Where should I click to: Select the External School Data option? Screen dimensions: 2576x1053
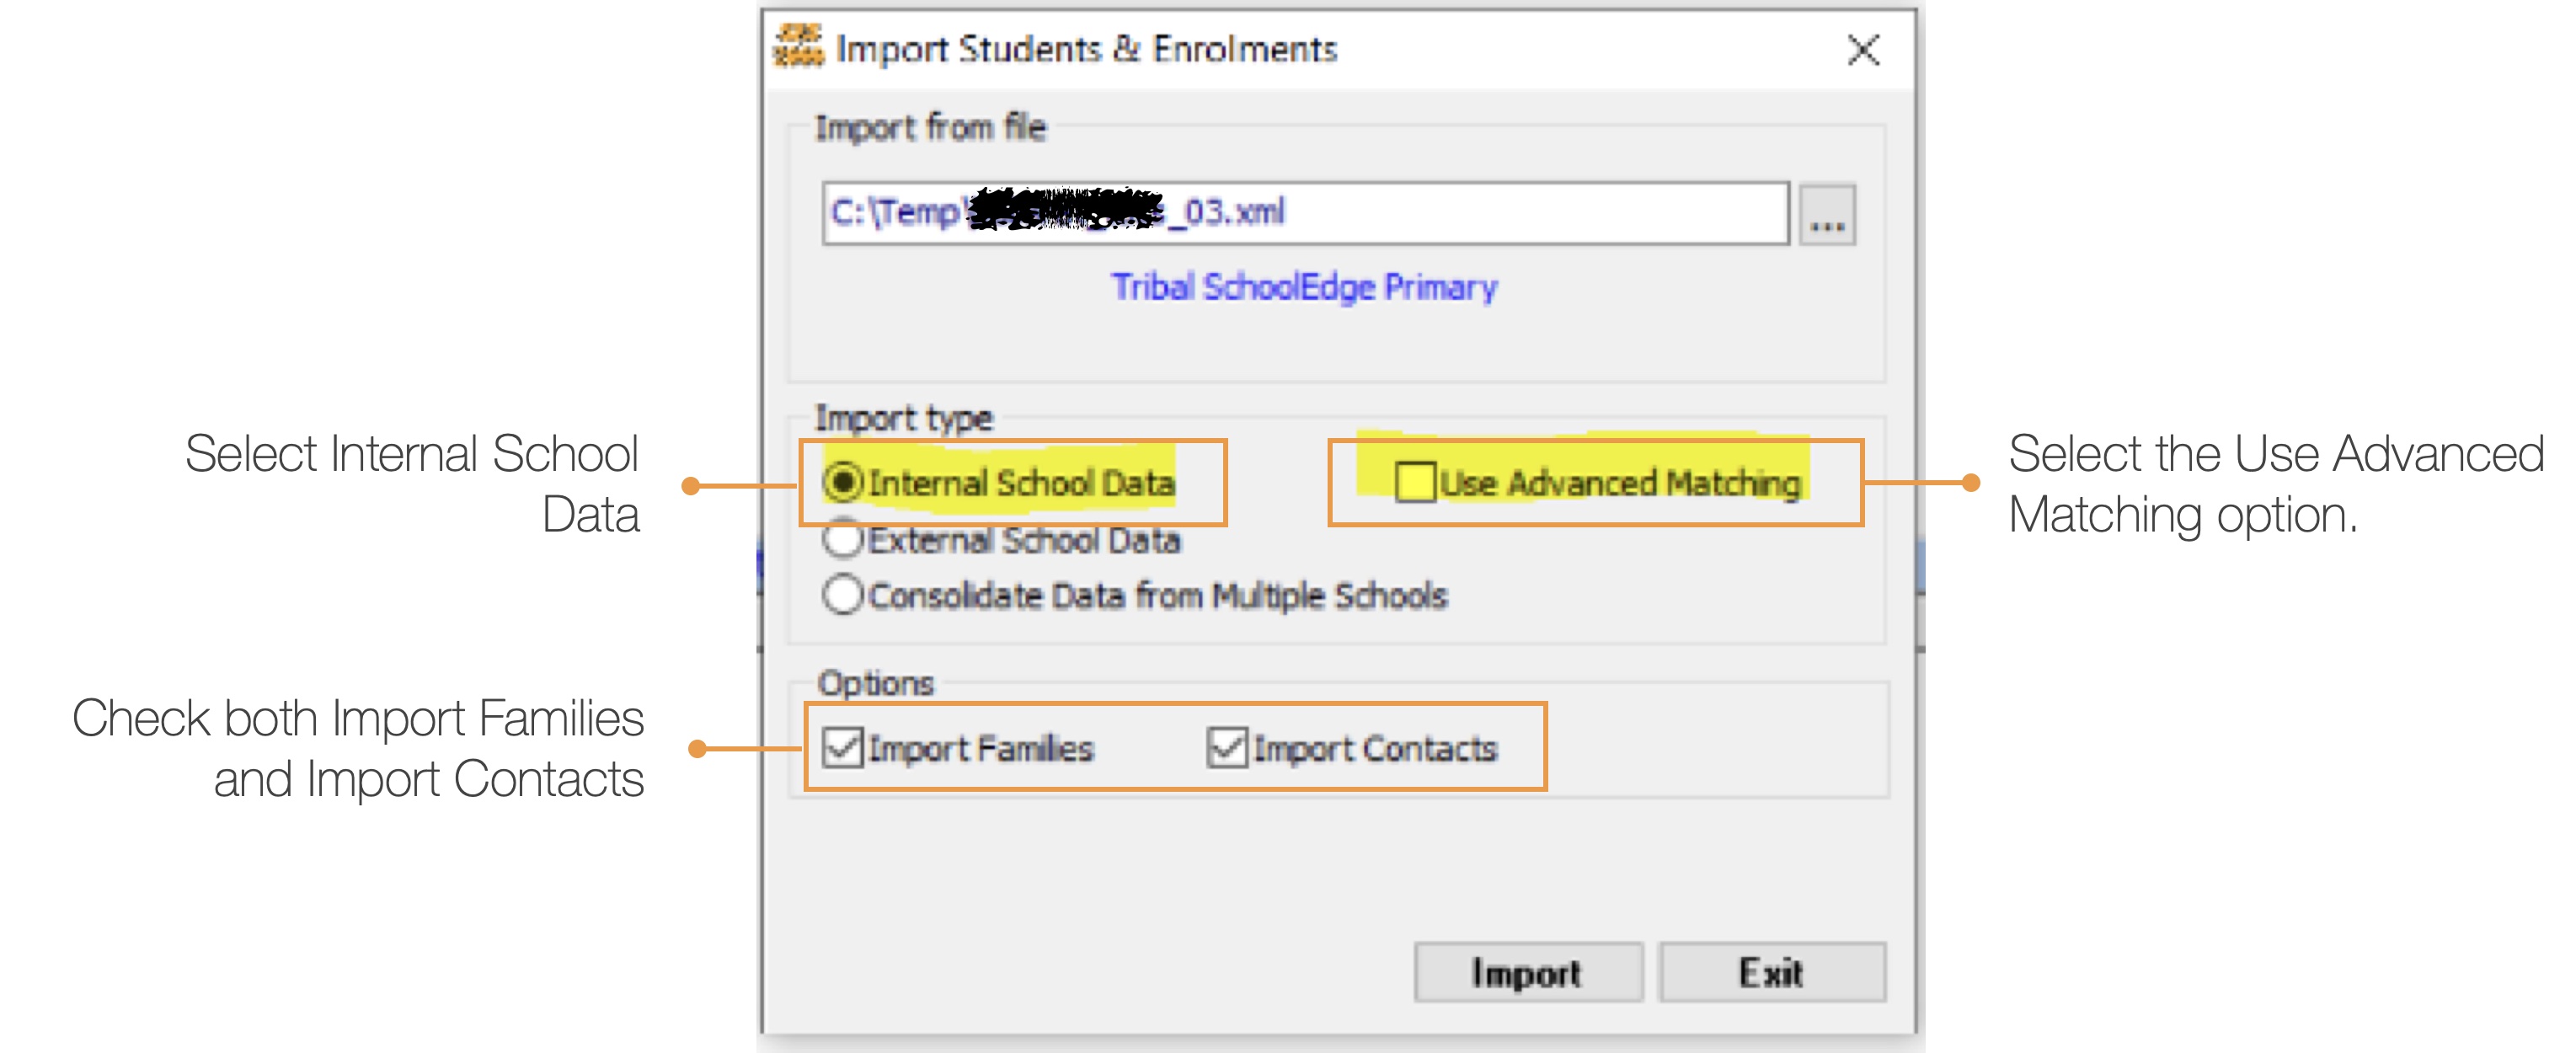click(x=843, y=539)
